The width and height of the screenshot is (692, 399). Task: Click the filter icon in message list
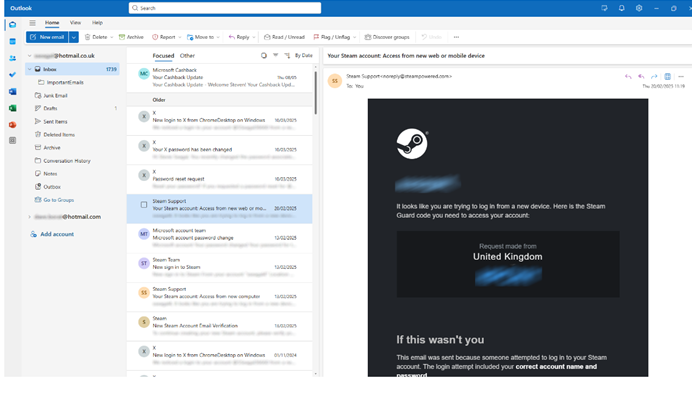click(x=275, y=55)
